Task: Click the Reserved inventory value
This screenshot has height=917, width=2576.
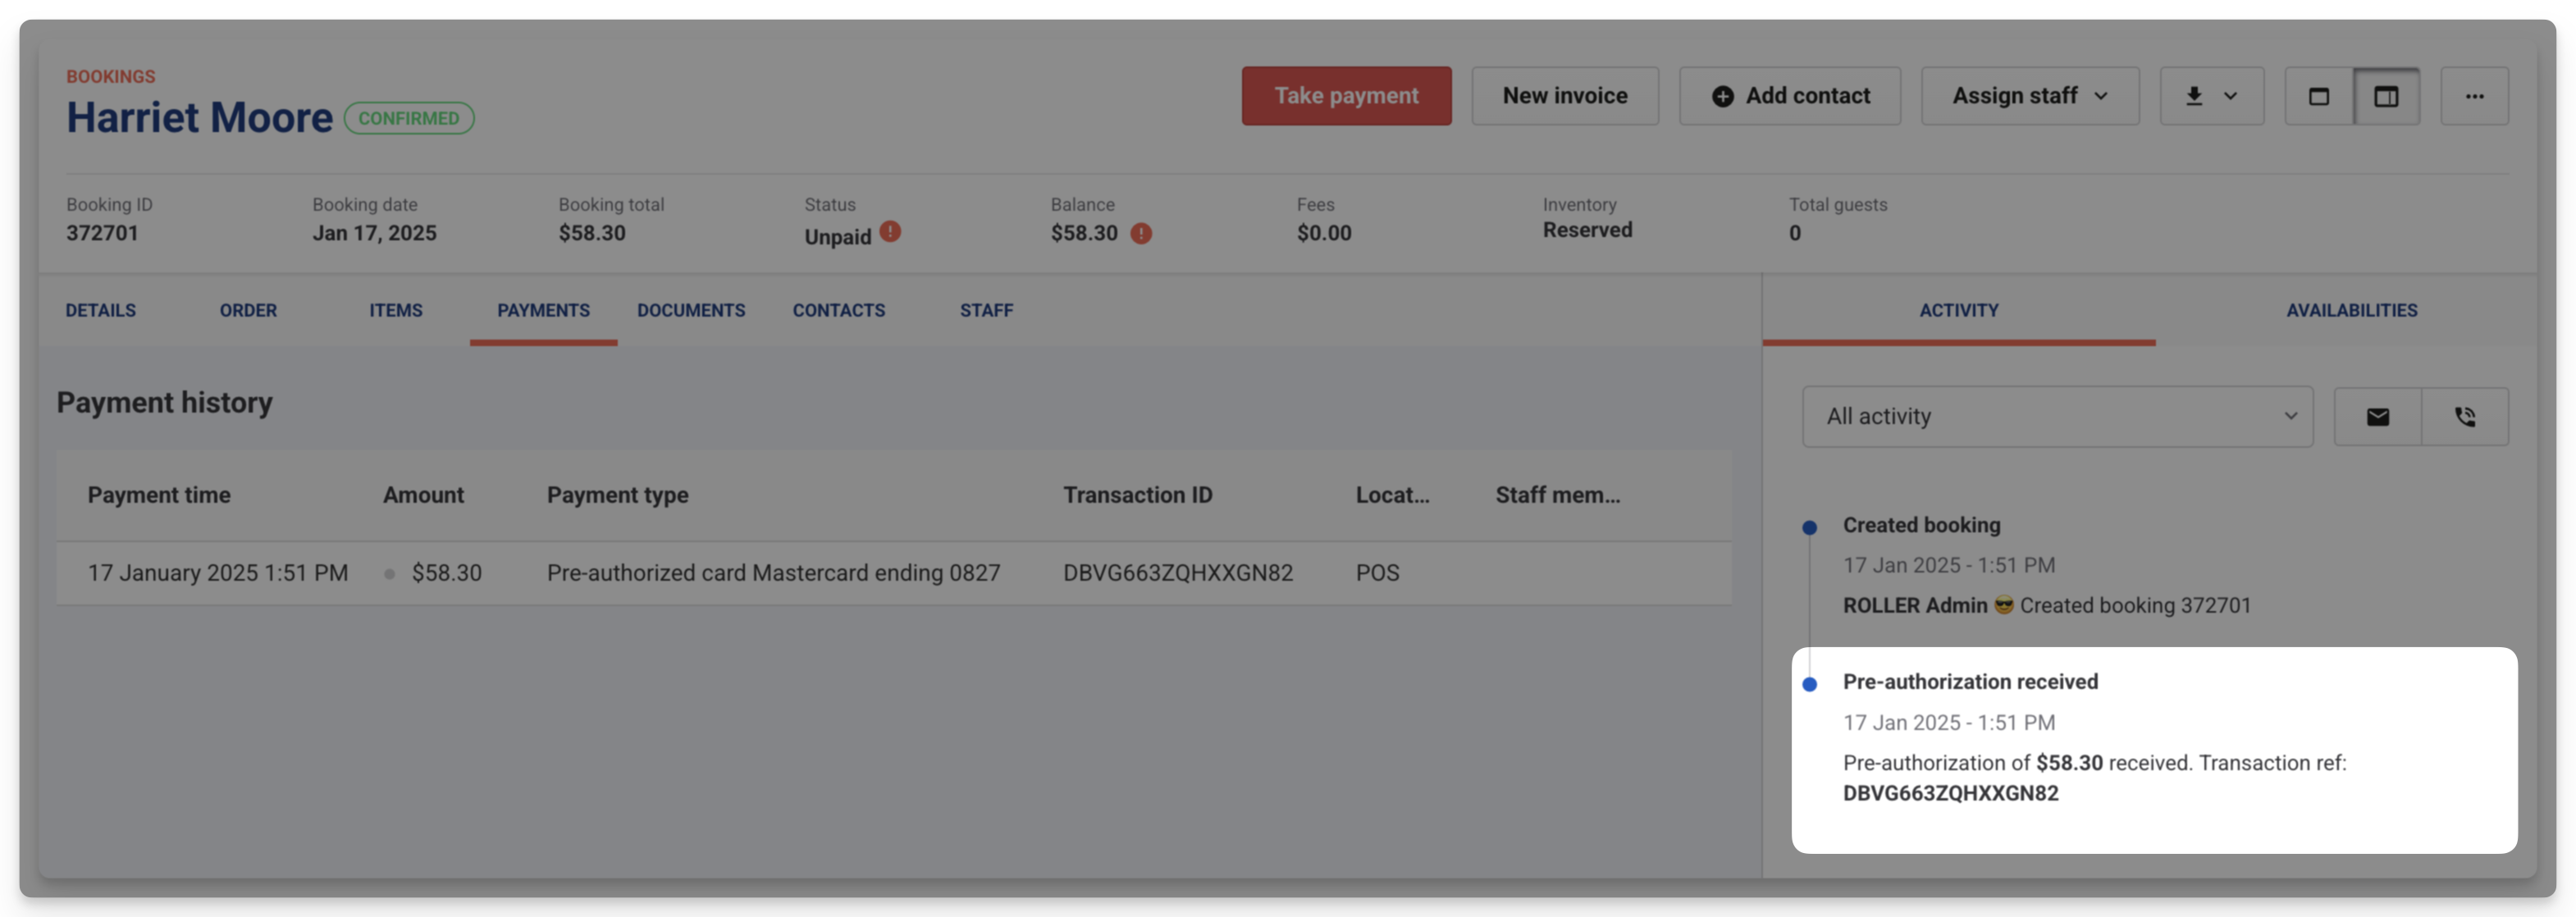Action: [1587, 230]
